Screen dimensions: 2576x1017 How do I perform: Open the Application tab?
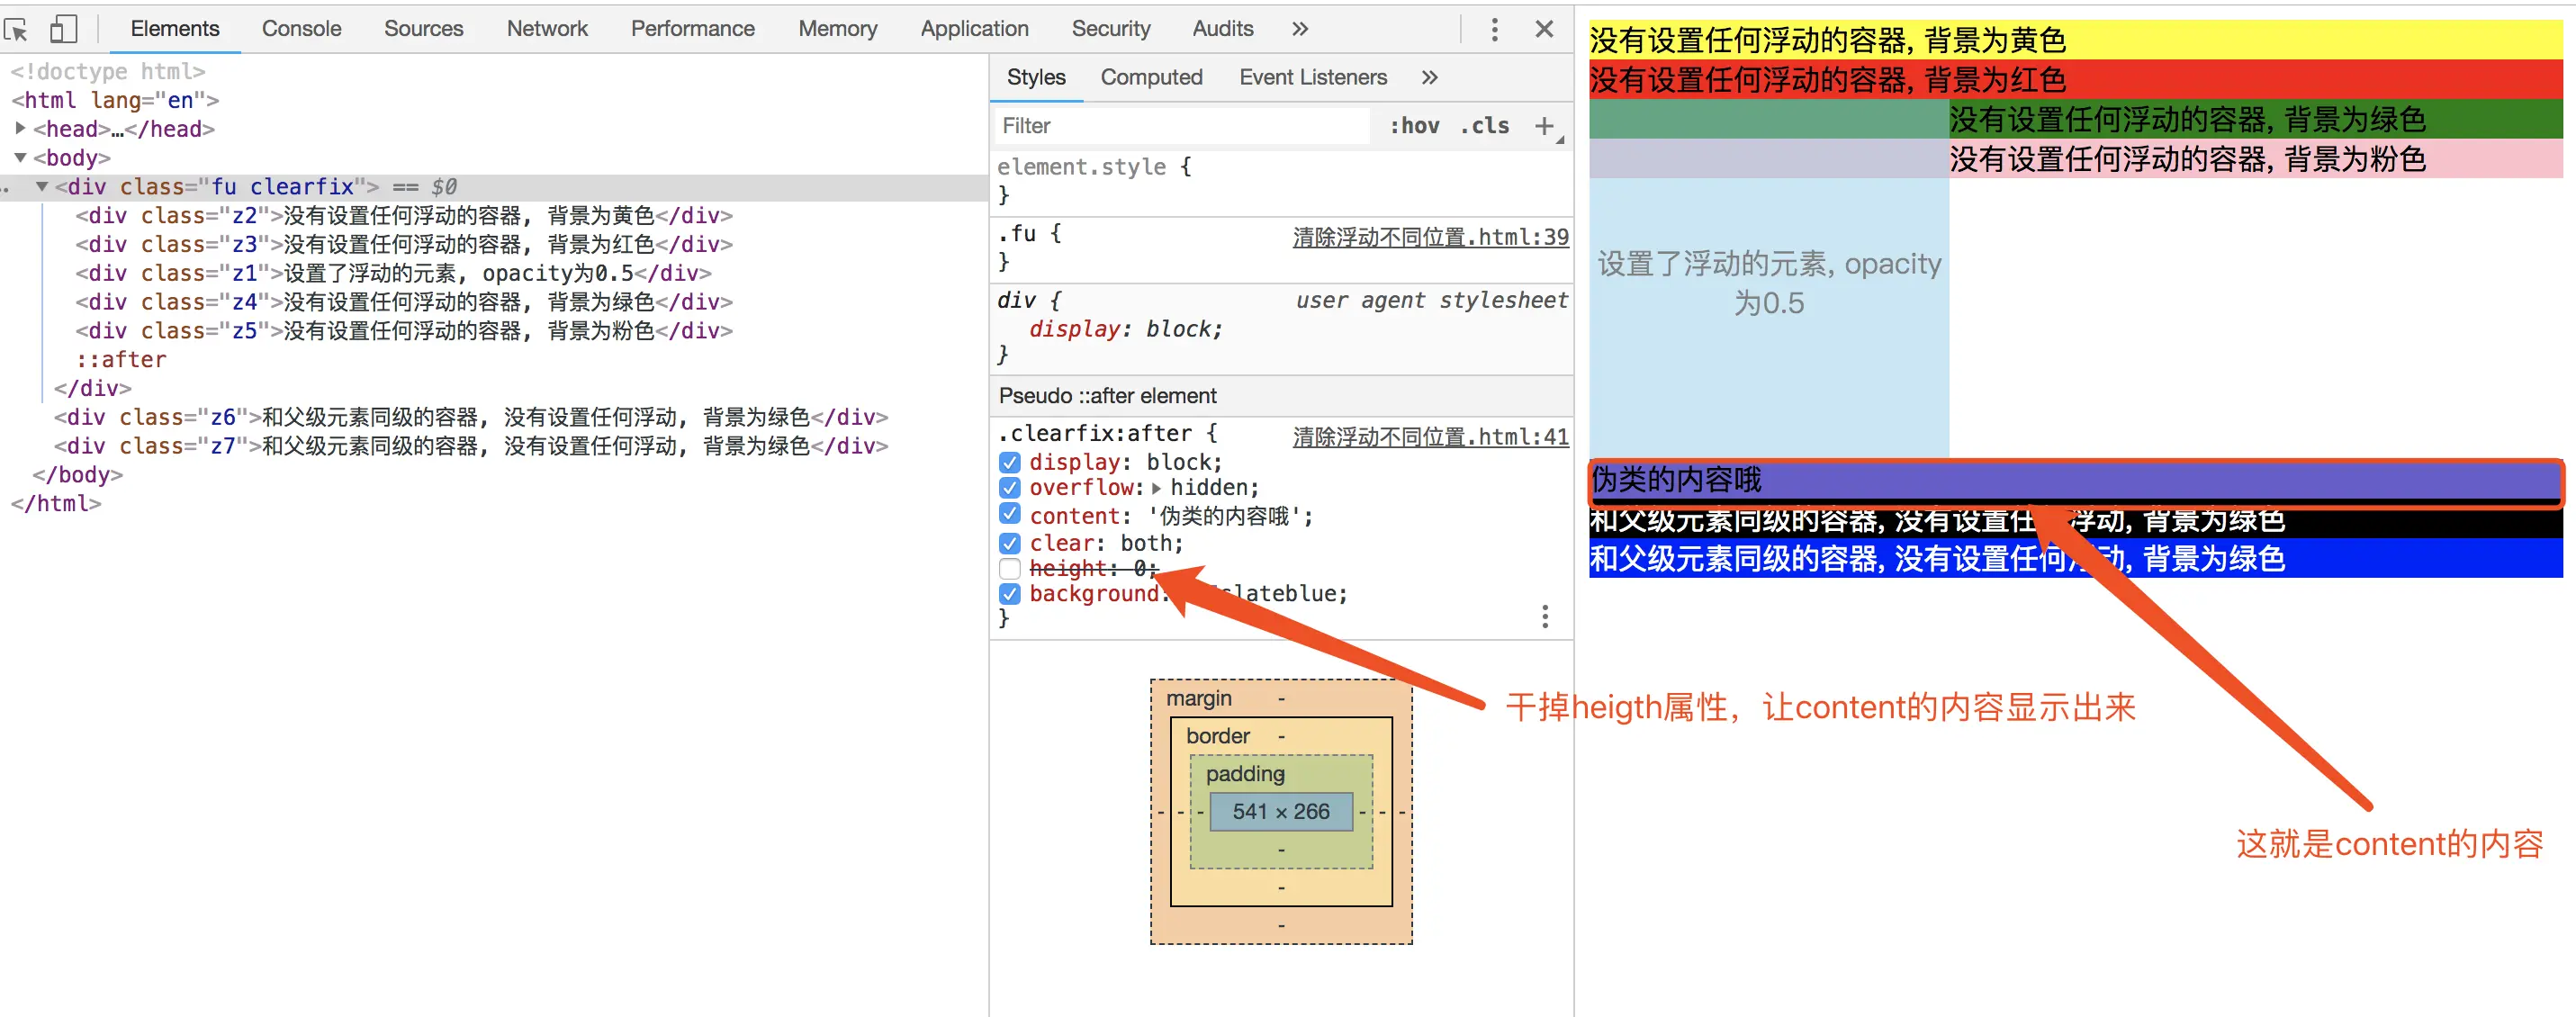pos(974,29)
